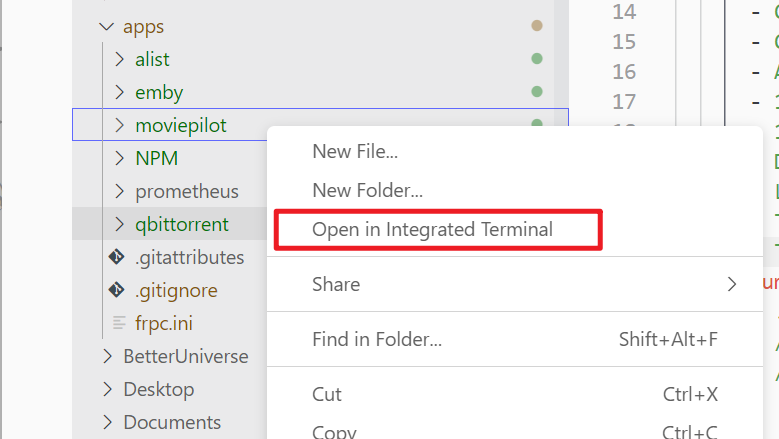Expand the Documents folder
This screenshot has width=779, height=439.
tap(108, 423)
